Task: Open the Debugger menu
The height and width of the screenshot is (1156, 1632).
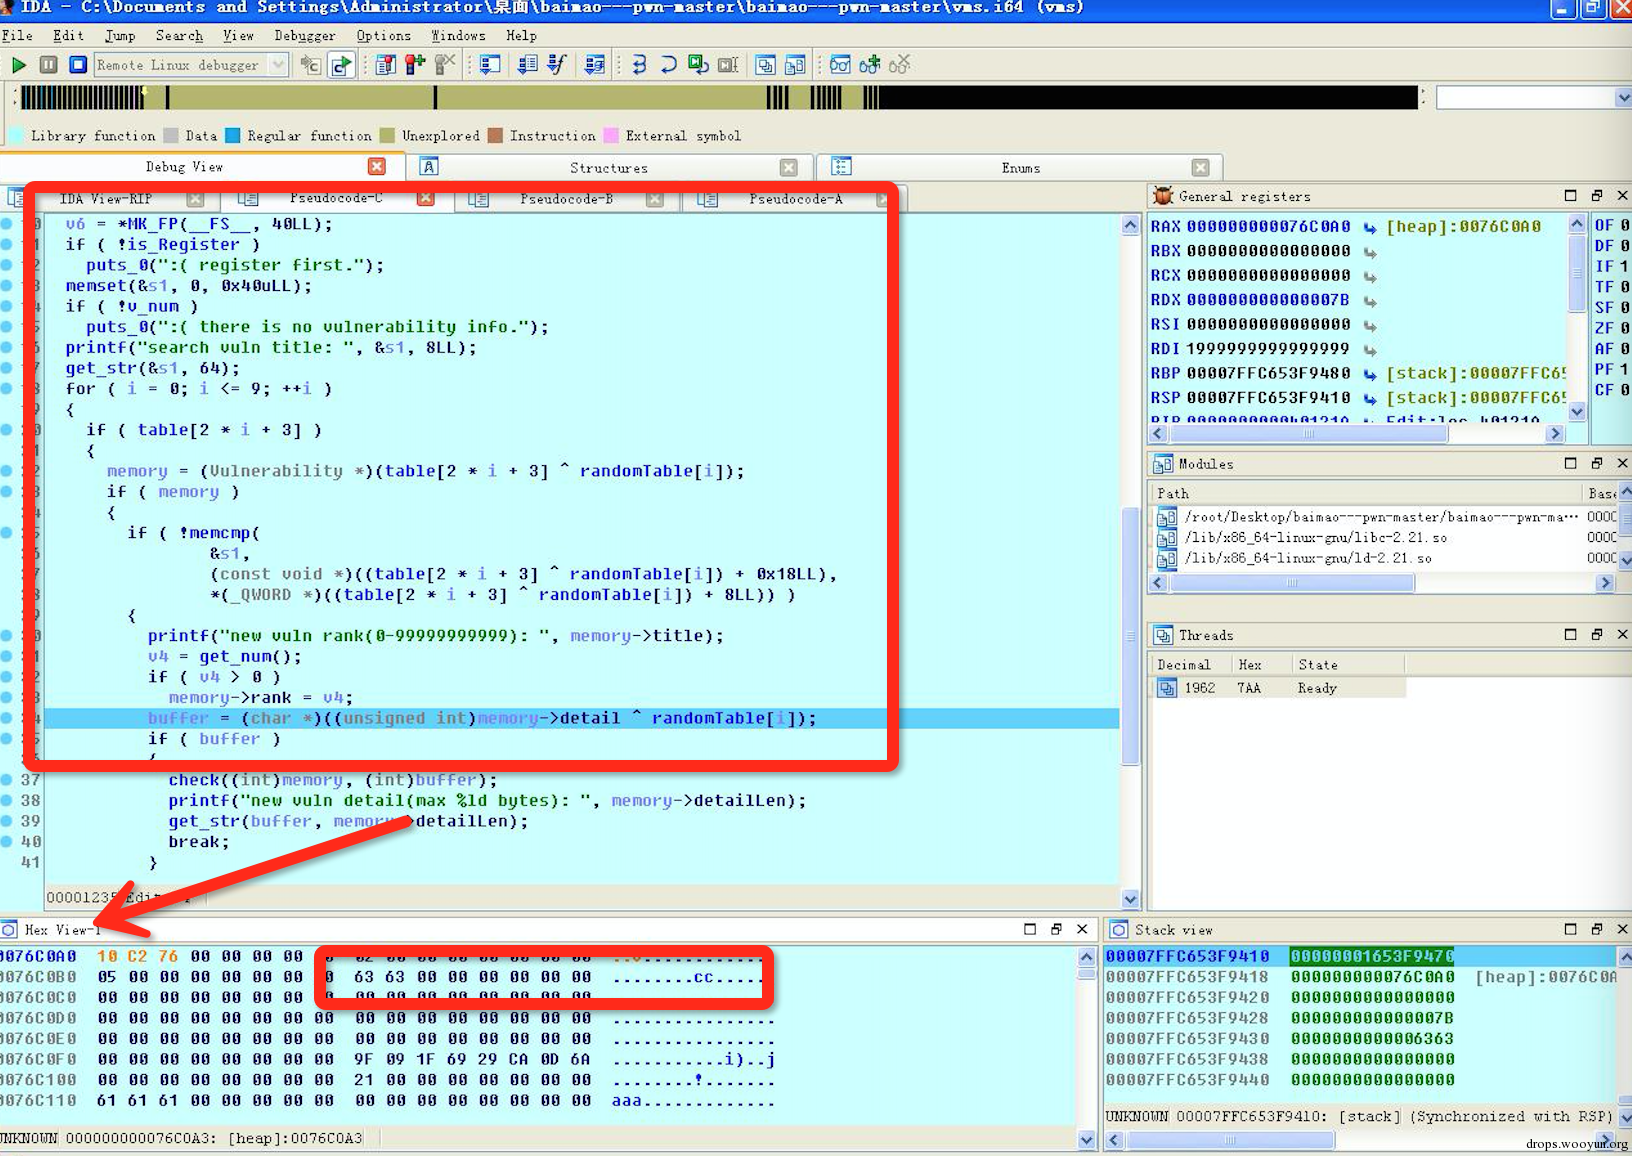Action: coord(305,36)
